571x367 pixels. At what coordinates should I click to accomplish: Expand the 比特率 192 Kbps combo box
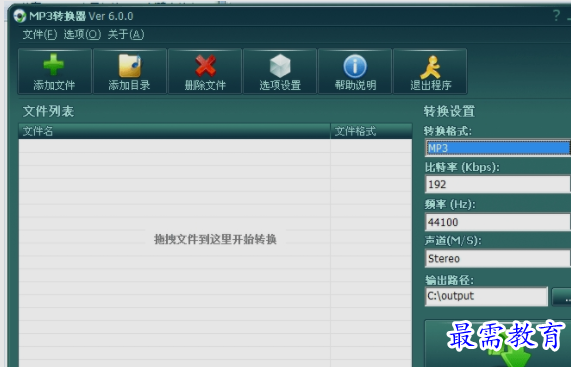[498, 184]
